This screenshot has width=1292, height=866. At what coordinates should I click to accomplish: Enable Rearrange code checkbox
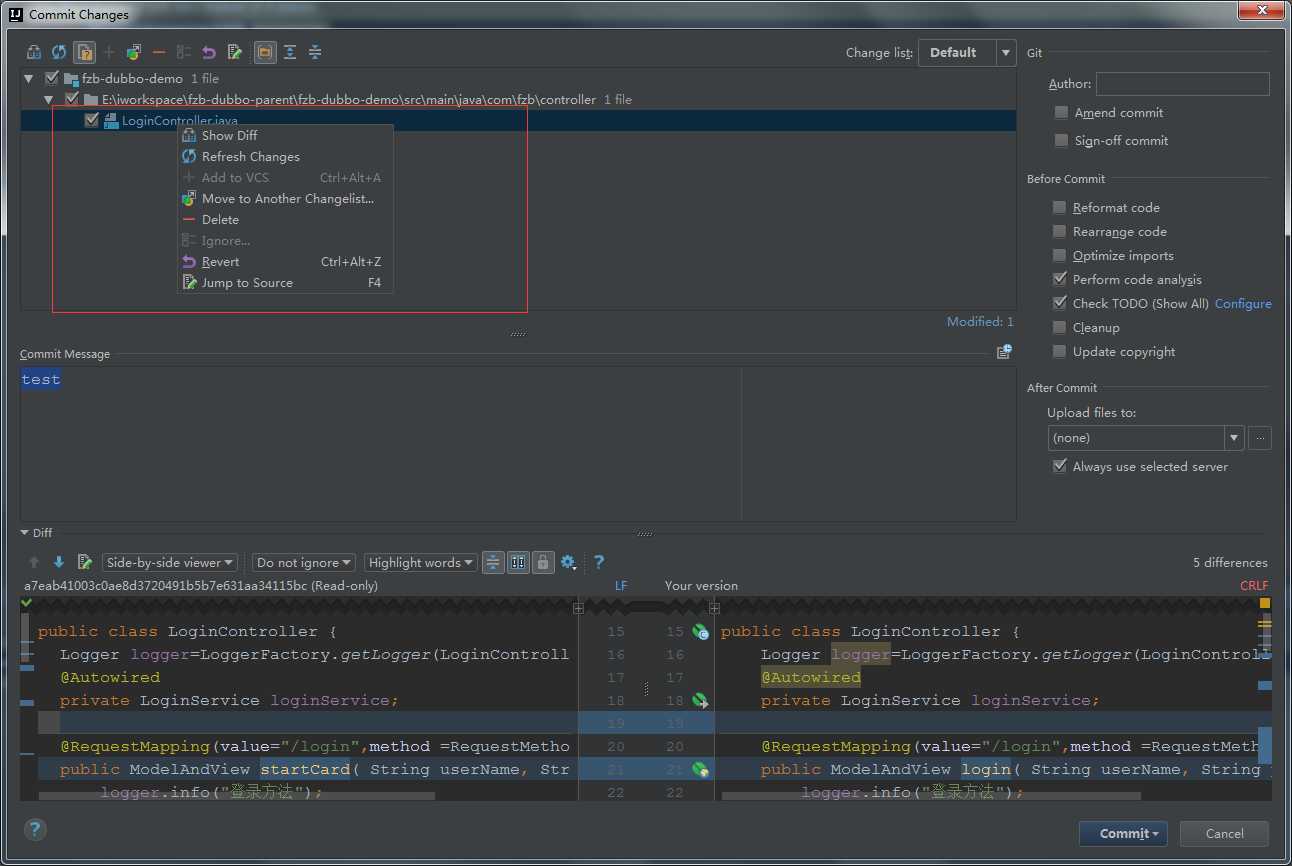point(1059,231)
